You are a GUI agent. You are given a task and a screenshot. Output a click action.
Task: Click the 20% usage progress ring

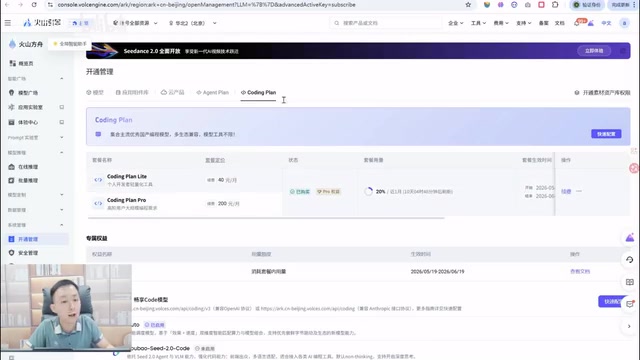click(x=368, y=191)
